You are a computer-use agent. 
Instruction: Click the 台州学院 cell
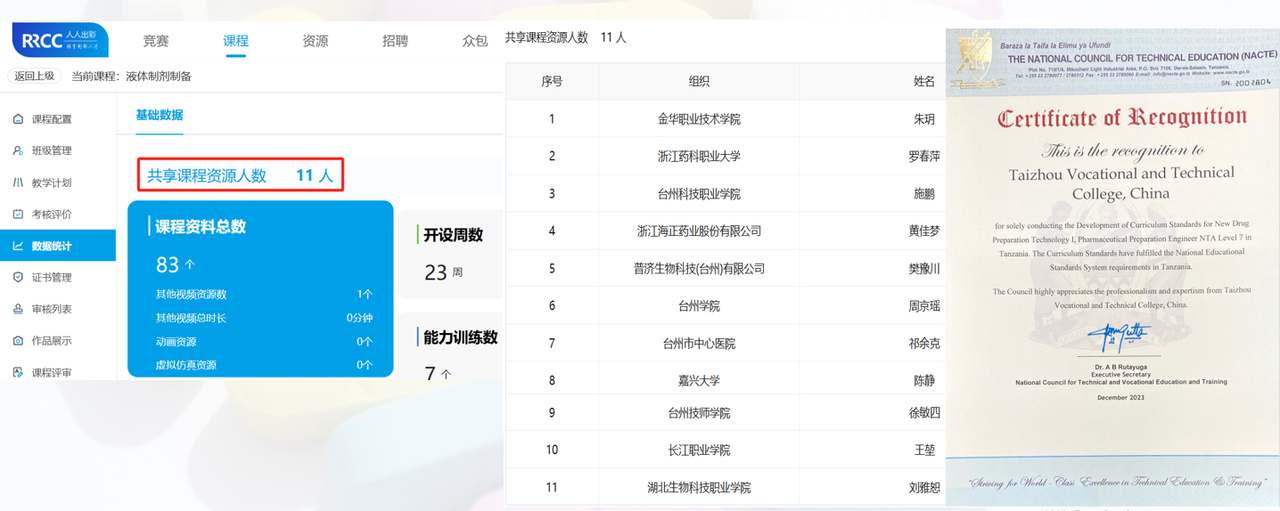coord(699,306)
